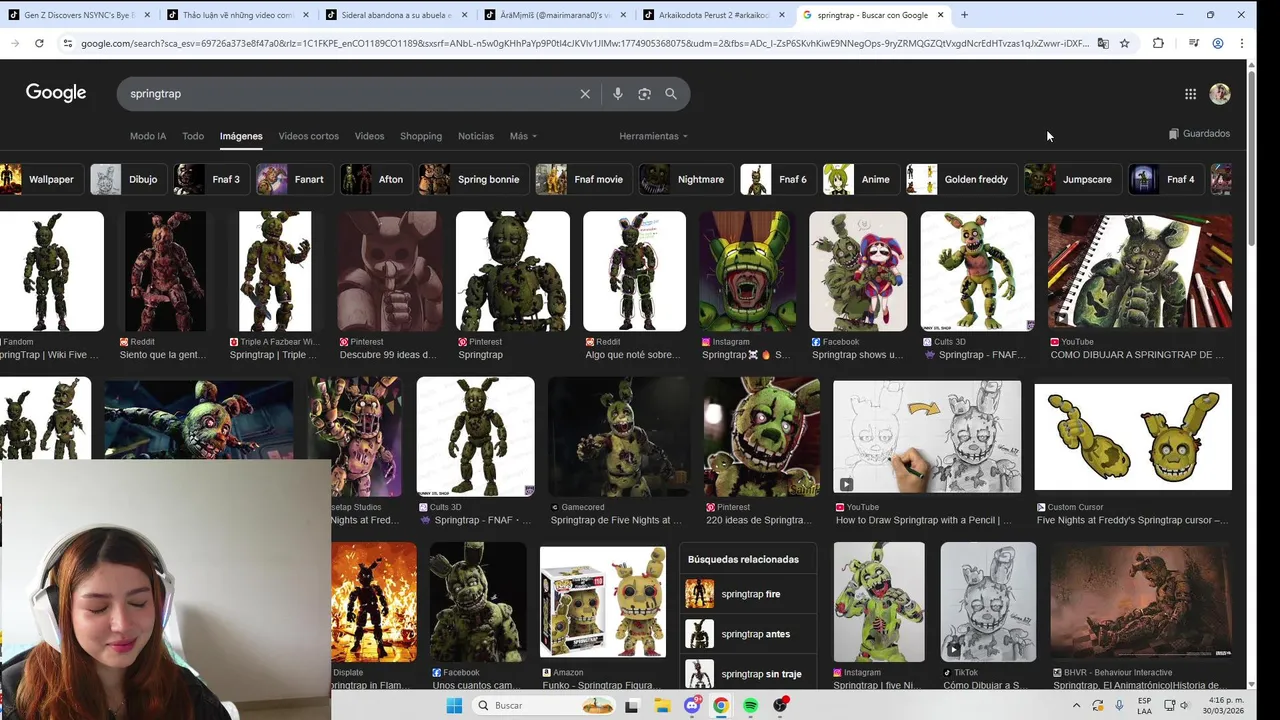The height and width of the screenshot is (720, 1280).
Task: Open the Google logo homepage link
Action: pos(56,93)
